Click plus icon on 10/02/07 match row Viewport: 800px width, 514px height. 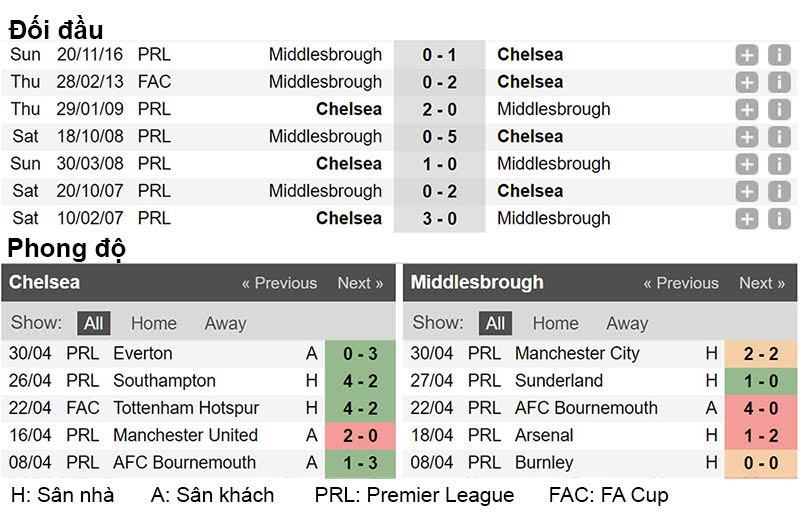(747, 218)
